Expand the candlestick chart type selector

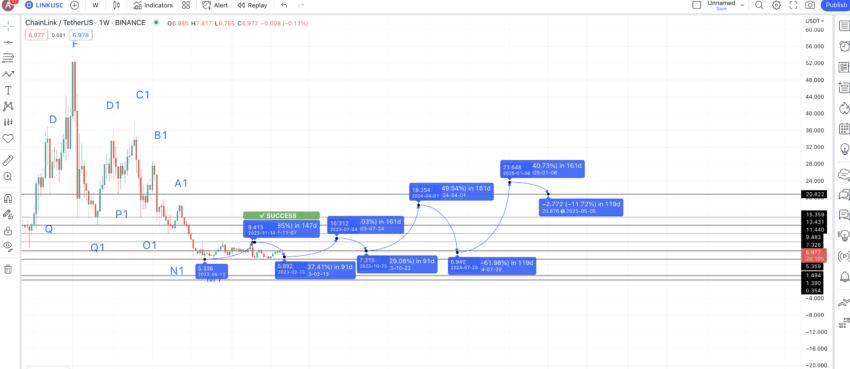click(116, 5)
